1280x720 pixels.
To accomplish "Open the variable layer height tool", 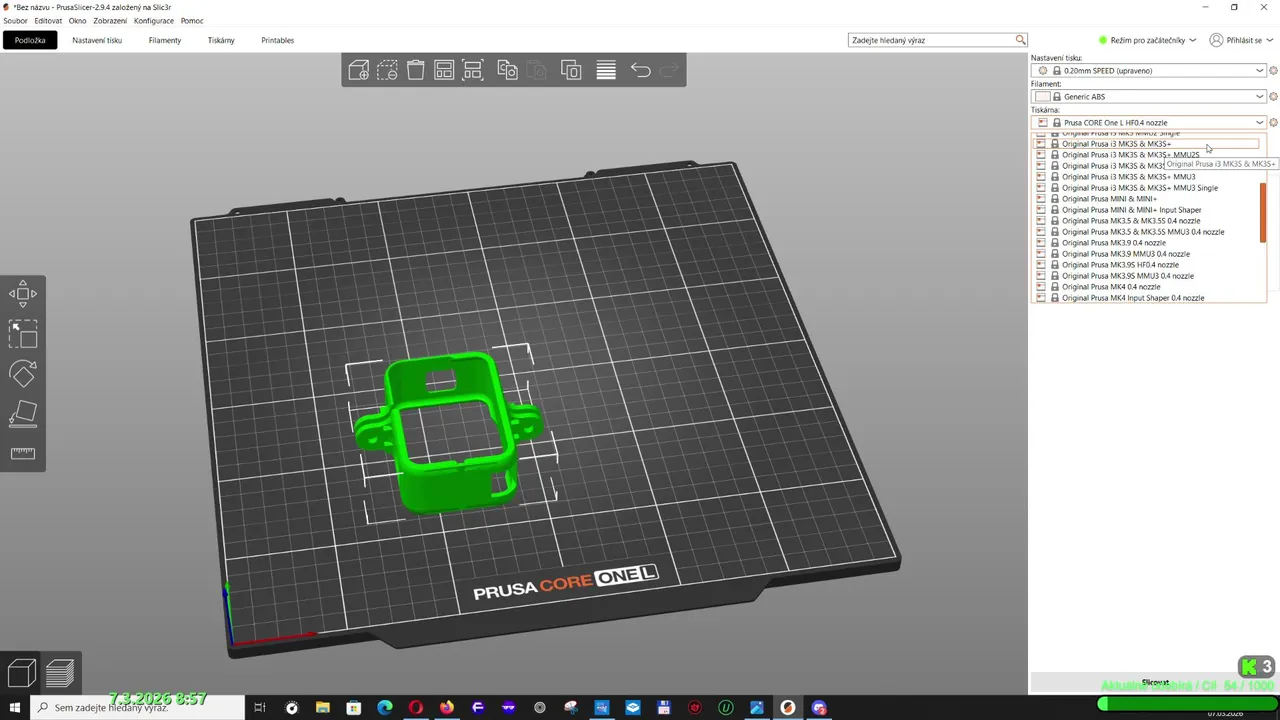I will (606, 70).
